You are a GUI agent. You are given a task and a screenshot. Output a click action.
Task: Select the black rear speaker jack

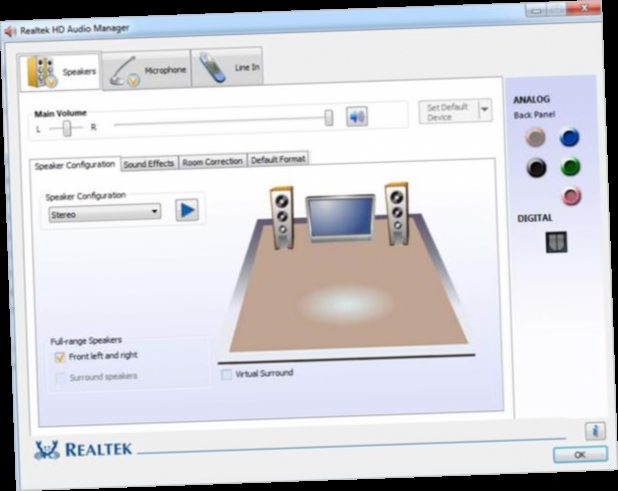point(536,167)
